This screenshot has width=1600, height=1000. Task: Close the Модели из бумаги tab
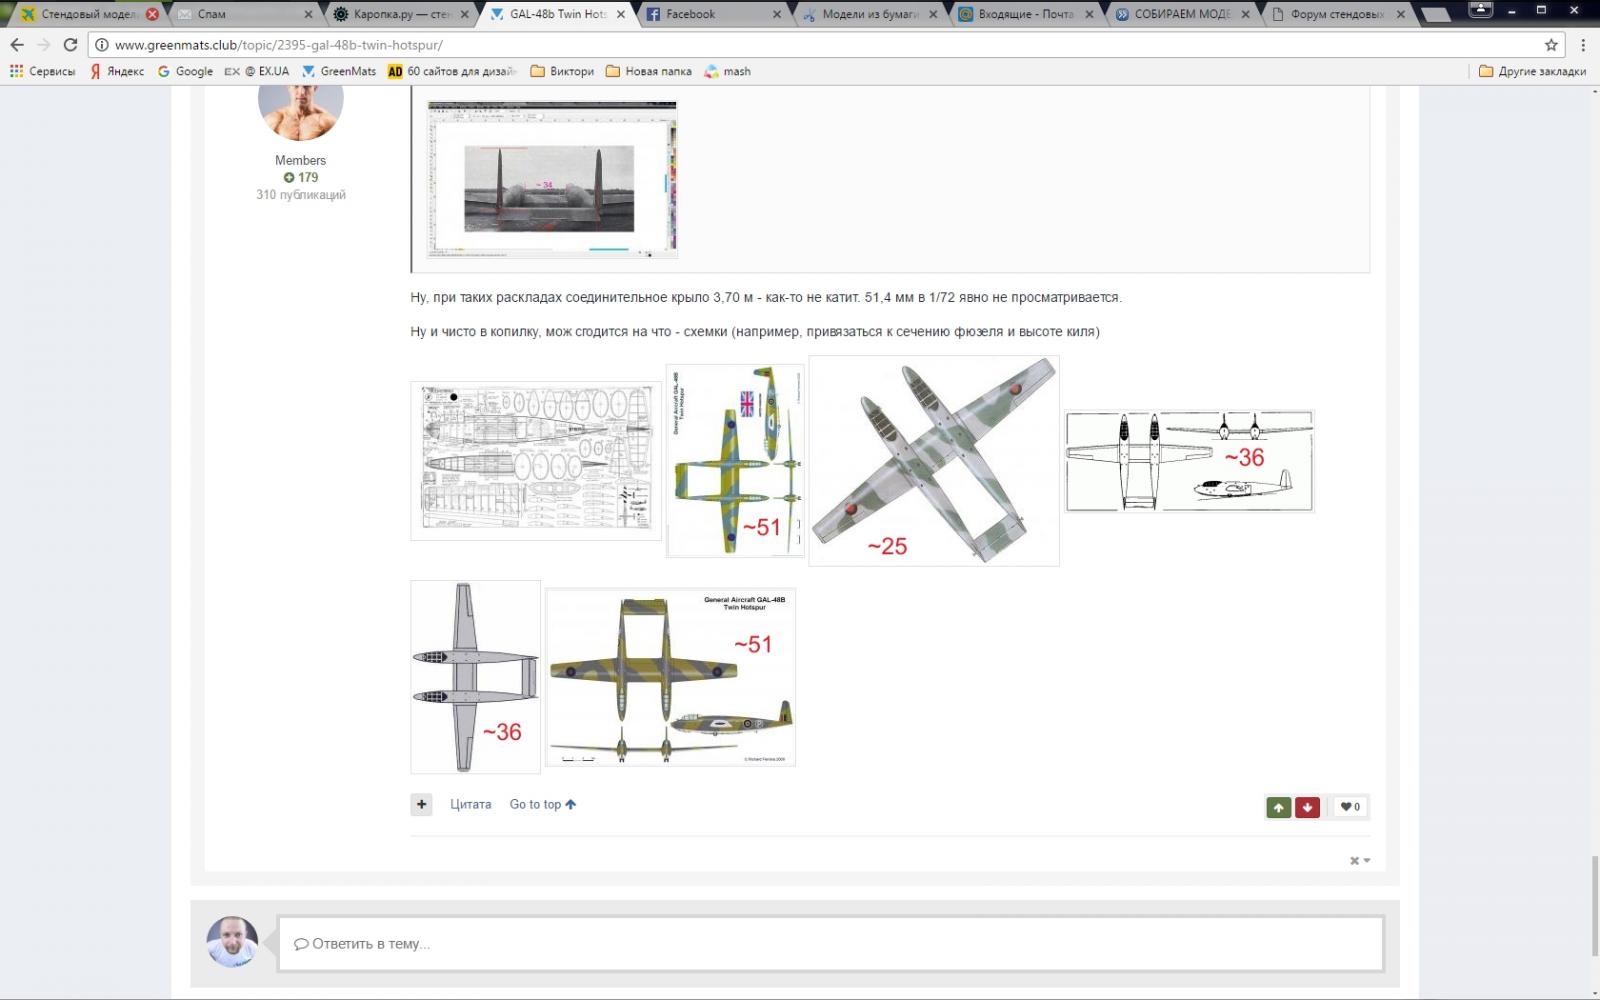pos(933,14)
